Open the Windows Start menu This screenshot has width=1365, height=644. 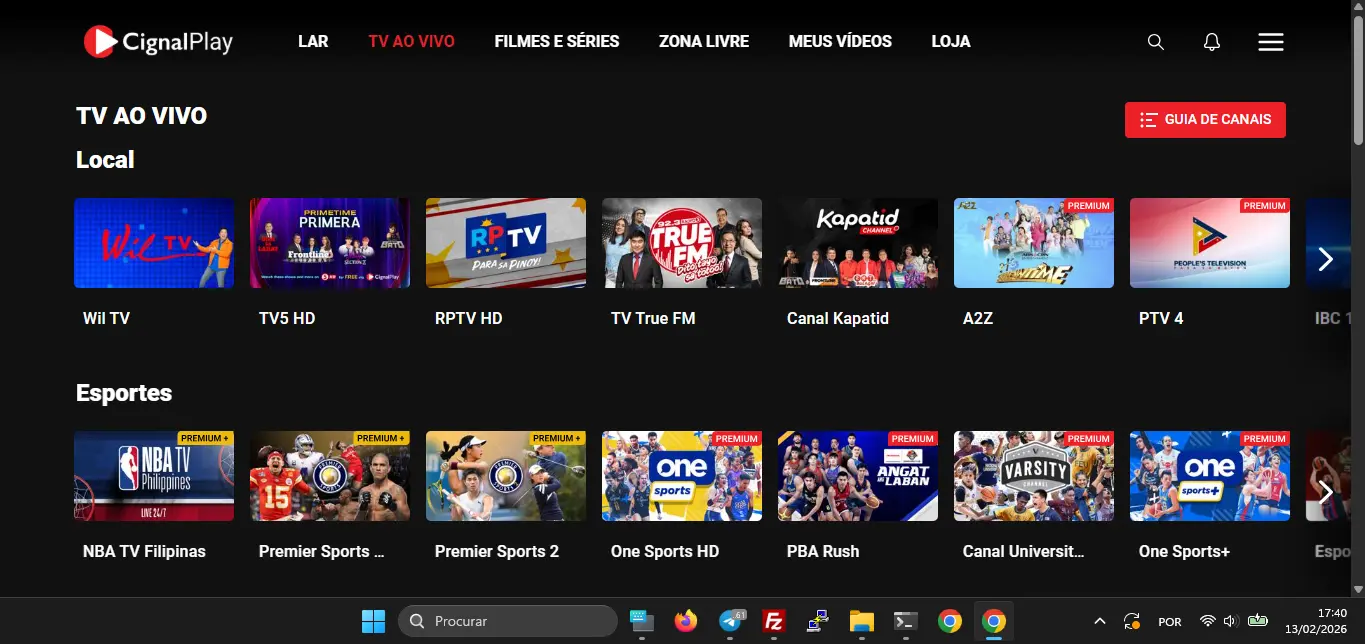click(x=373, y=621)
